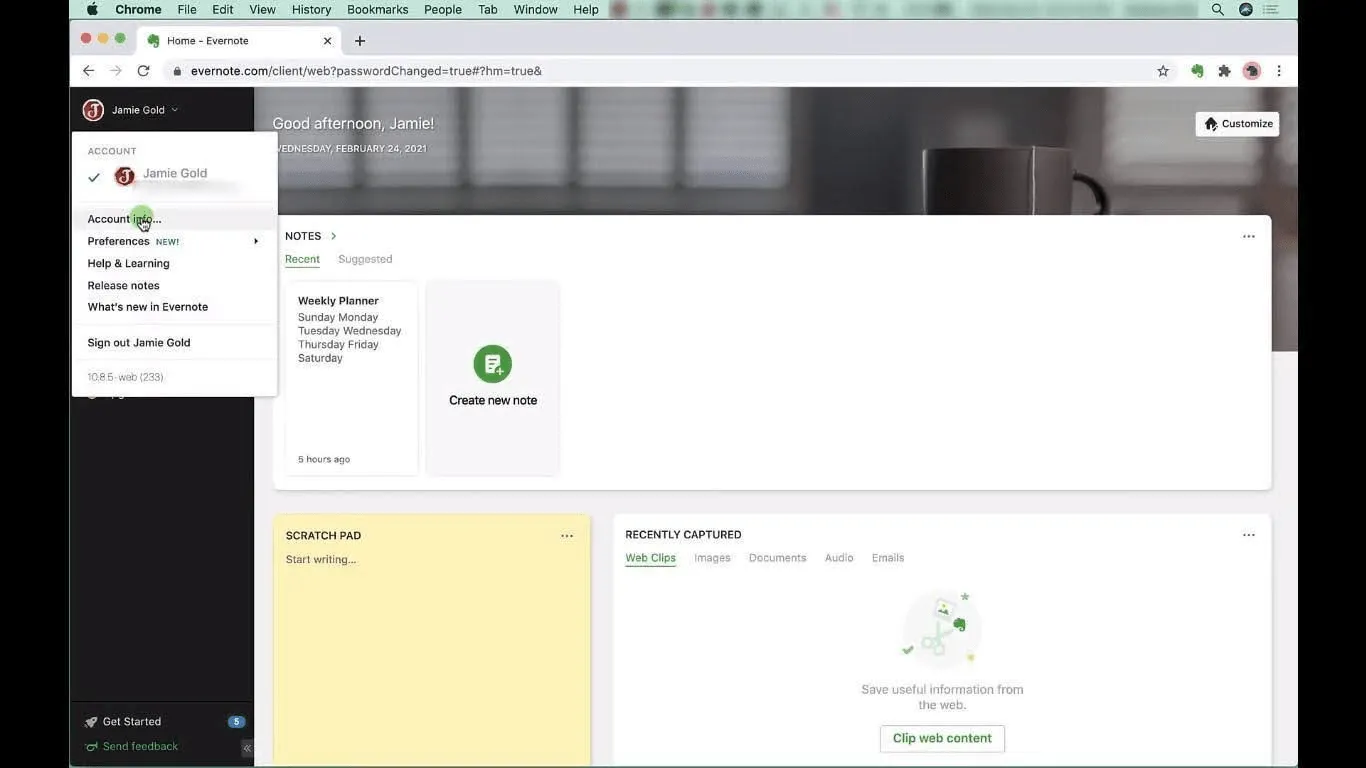The width and height of the screenshot is (1366, 768).
Task: Open Chrome three-dot menu
Action: [x=1279, y=71]
